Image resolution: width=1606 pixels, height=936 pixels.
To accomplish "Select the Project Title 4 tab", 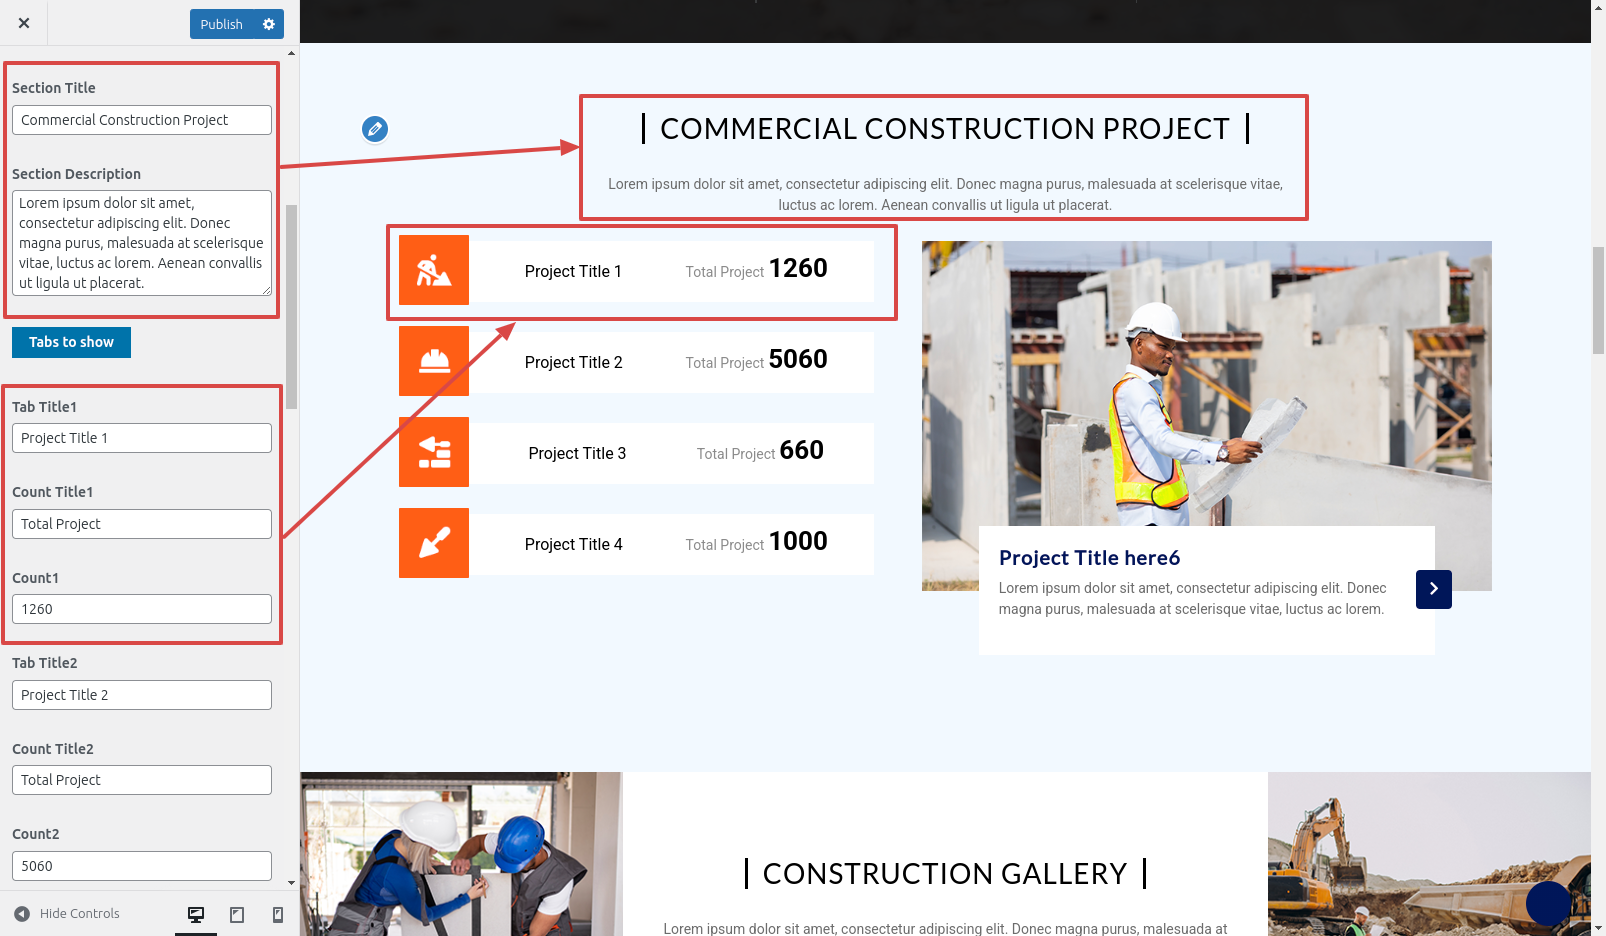I will (636, 544).
